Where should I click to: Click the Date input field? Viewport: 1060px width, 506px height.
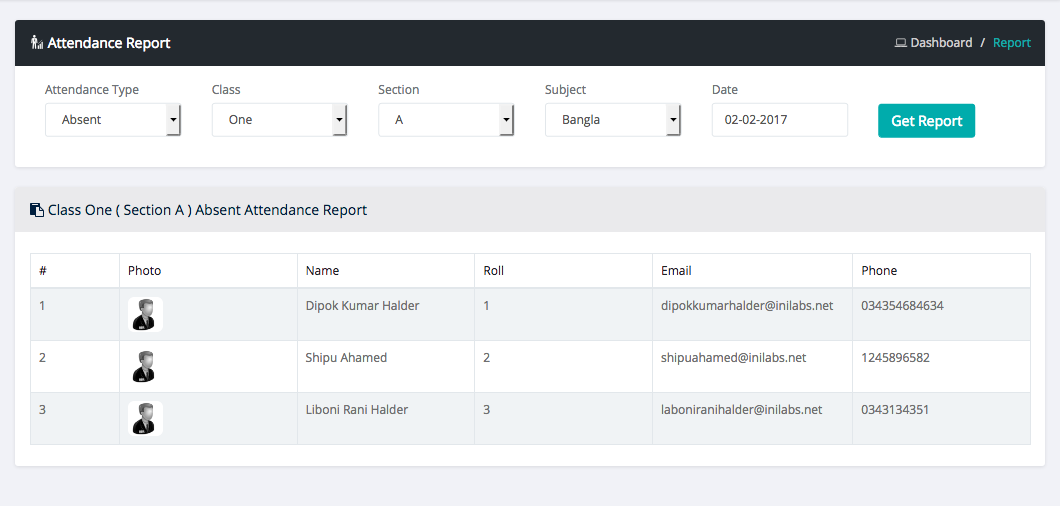(779, 120)
